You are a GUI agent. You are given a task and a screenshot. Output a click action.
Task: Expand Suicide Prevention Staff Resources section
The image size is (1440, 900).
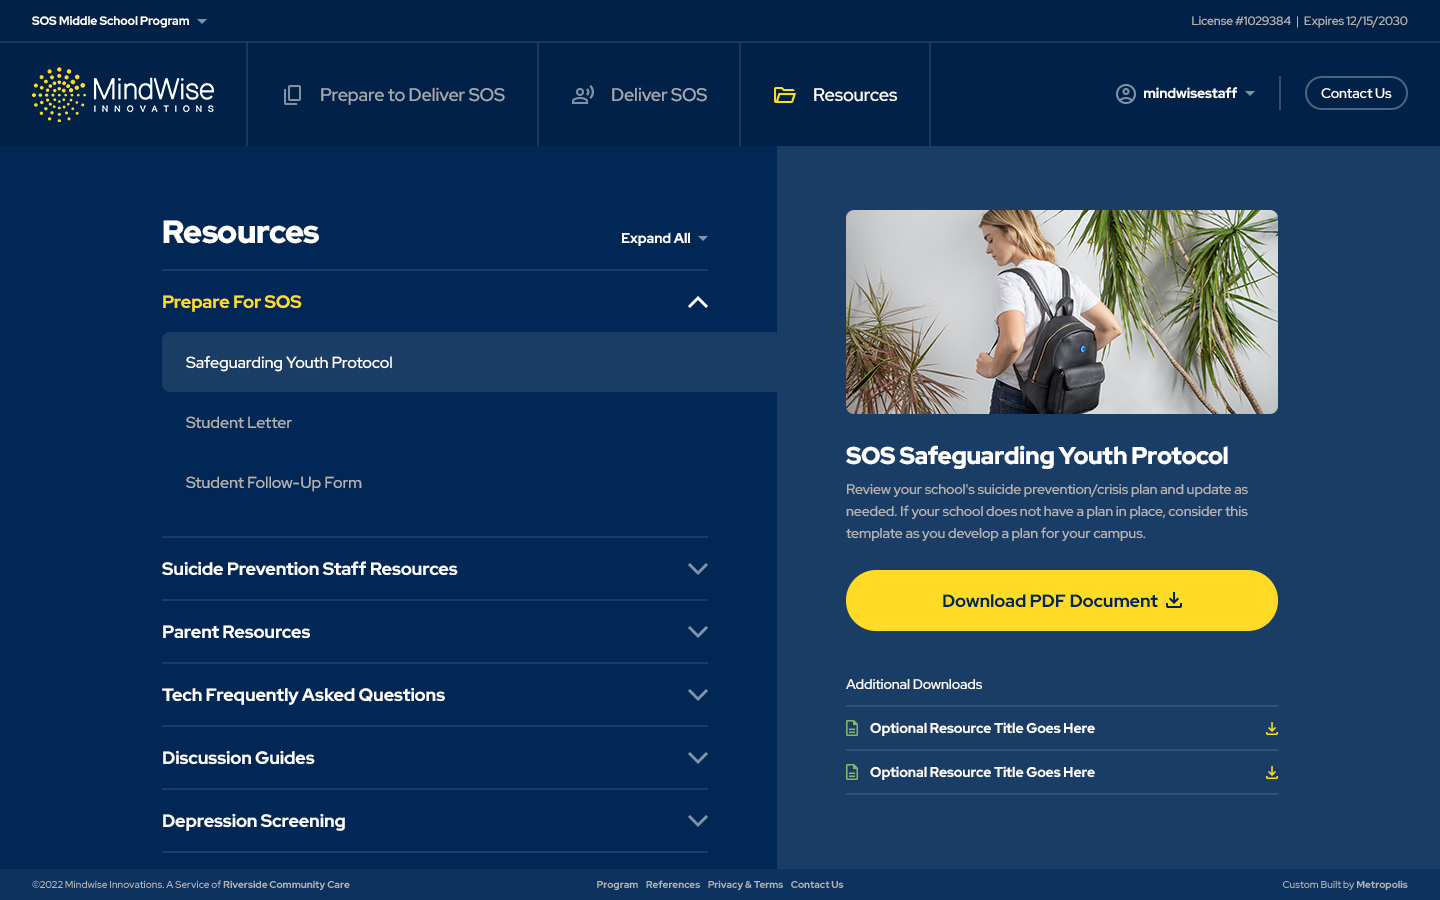click(698, 569)
